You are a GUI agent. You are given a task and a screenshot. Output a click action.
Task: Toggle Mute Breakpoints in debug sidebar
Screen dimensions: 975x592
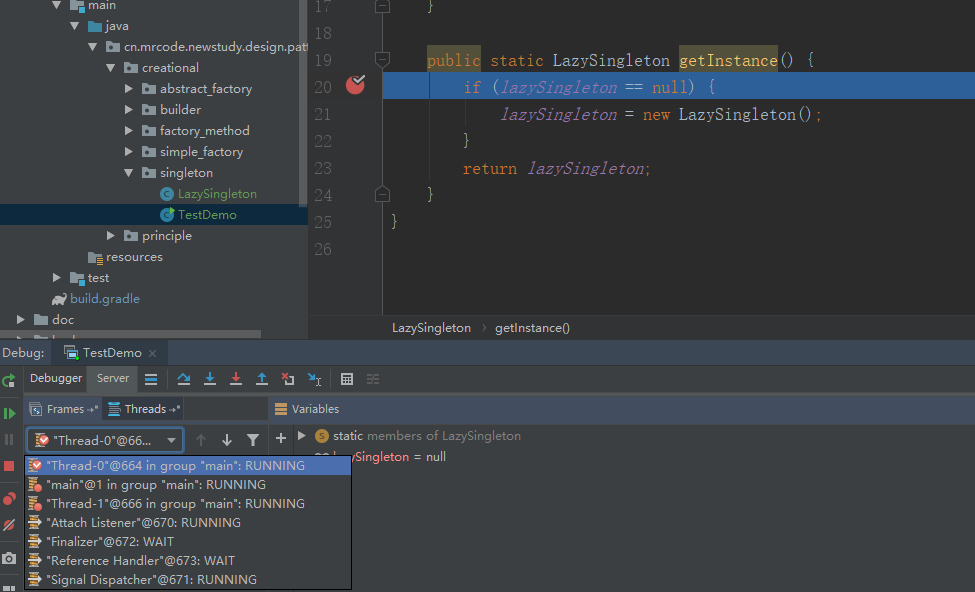pos(9,524)
